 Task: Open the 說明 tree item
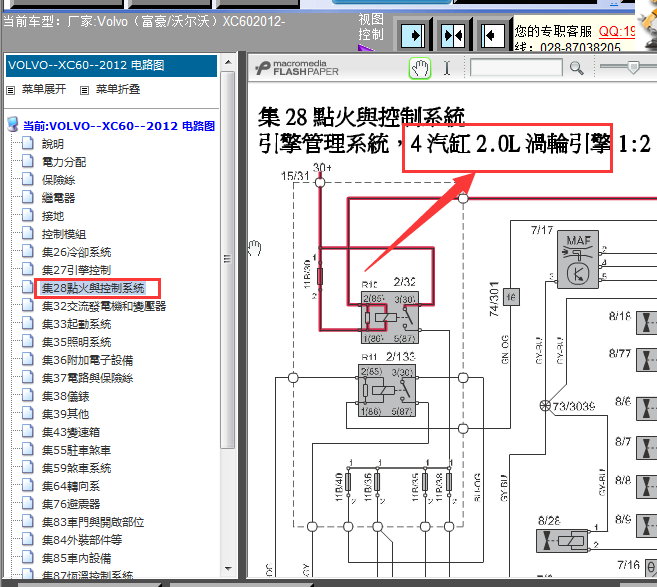[x=53, y=144]
